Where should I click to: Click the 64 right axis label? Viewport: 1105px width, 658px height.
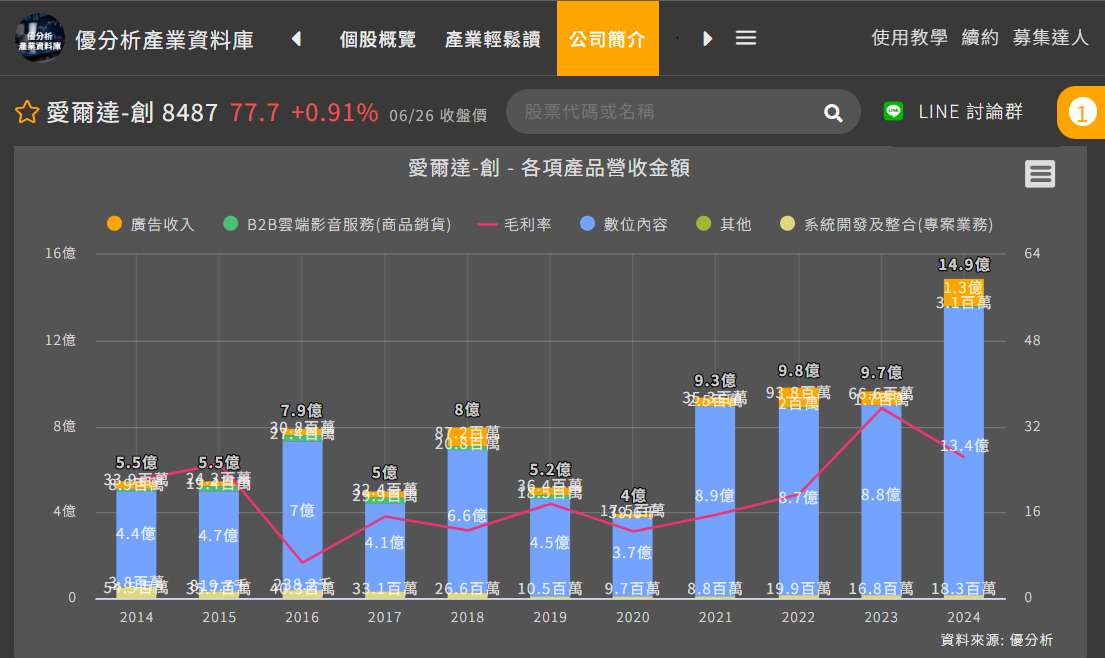[1032, 253]
